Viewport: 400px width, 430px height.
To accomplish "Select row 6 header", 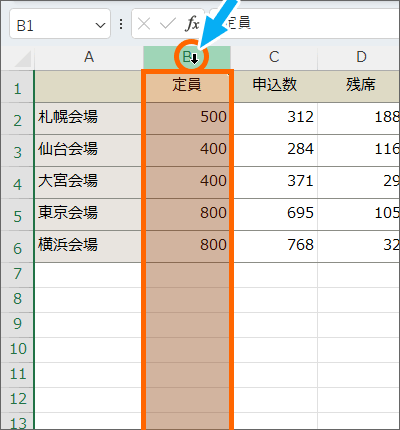I will (17, 247).
